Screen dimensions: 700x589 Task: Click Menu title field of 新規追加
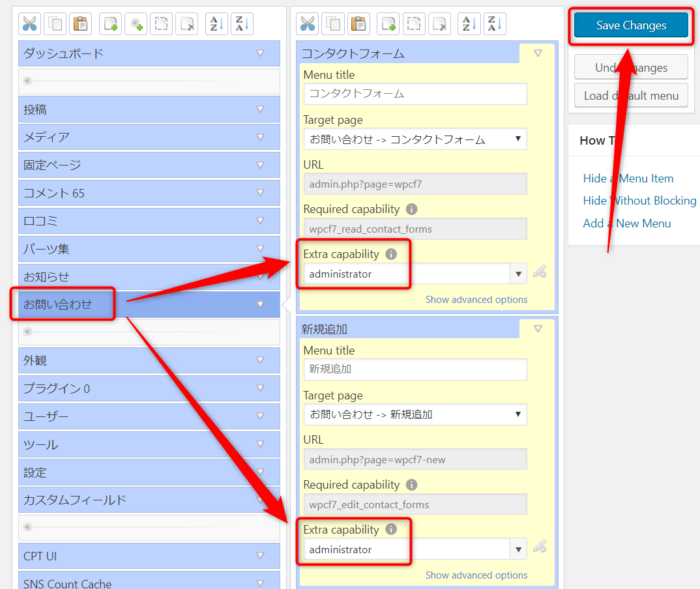tap(415, 370)
